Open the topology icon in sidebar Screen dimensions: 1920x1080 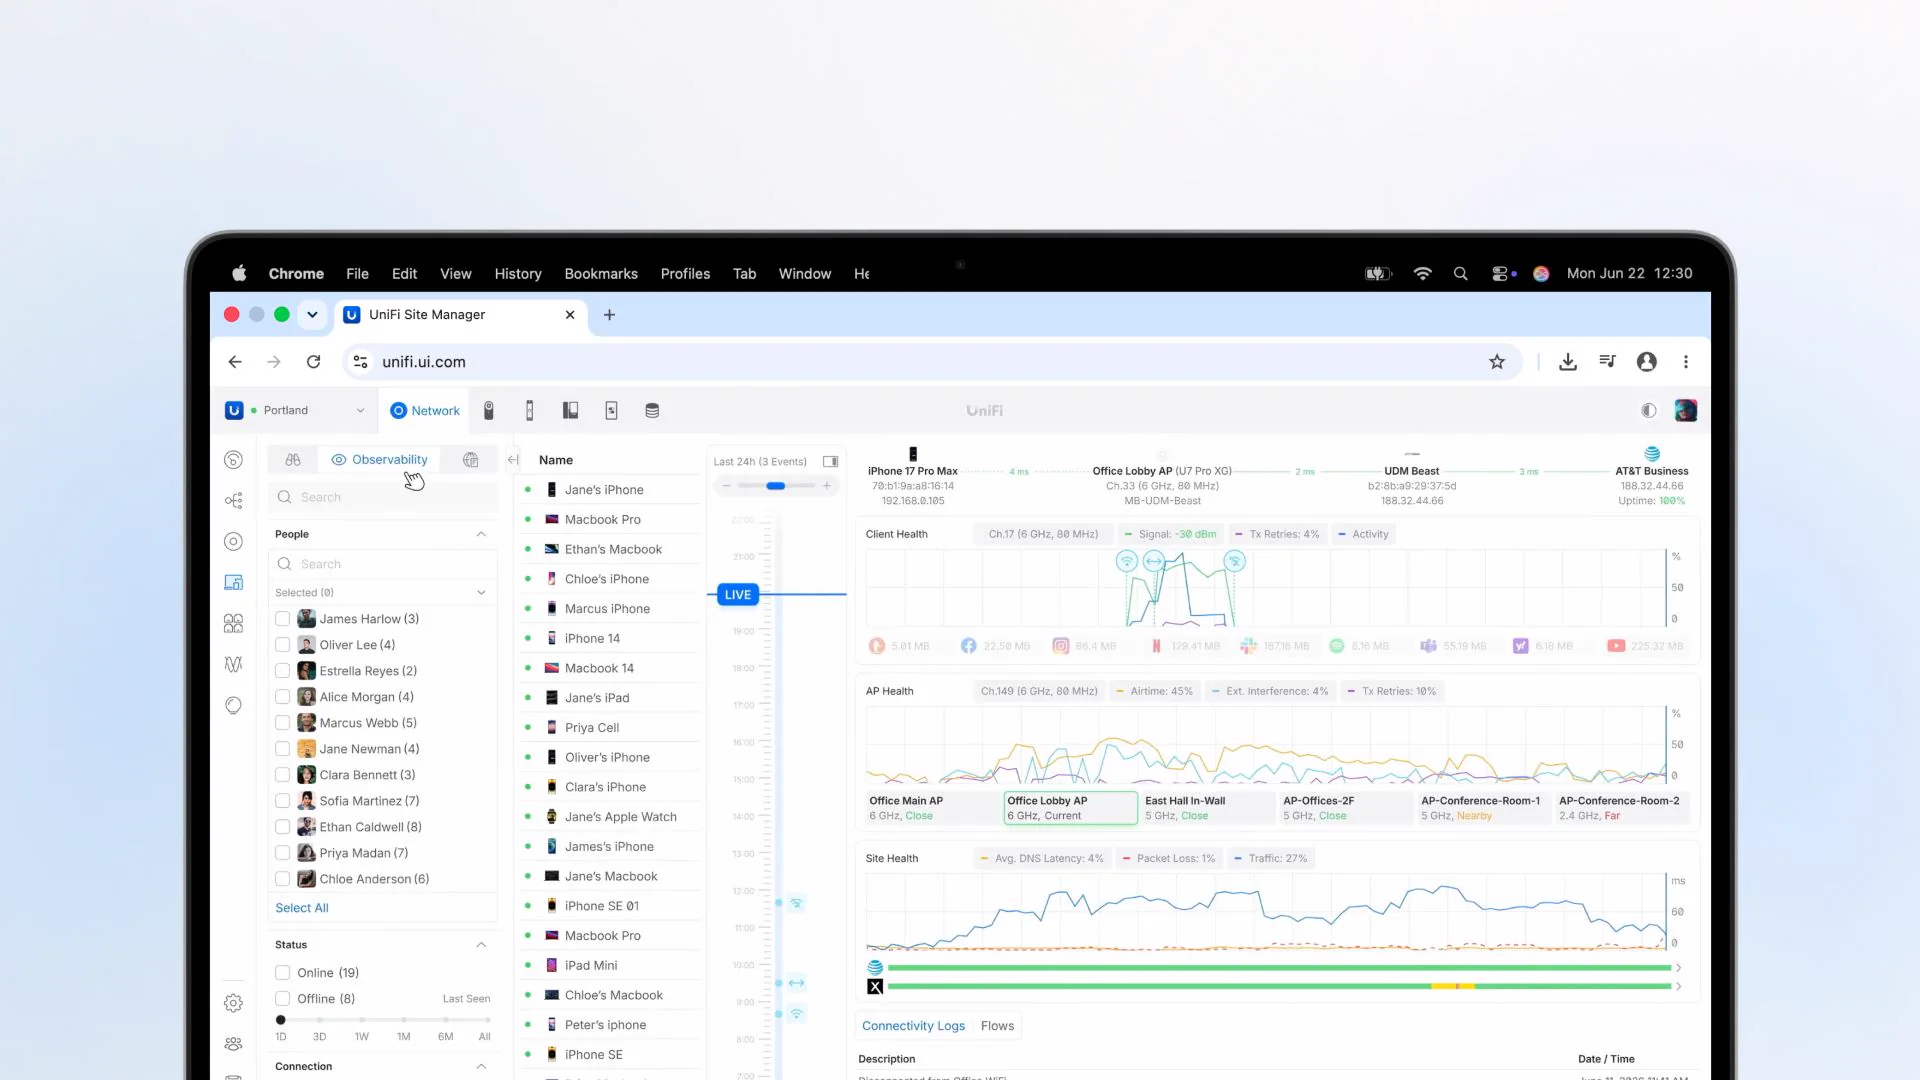pyautogui.click(x=233, y=501)
